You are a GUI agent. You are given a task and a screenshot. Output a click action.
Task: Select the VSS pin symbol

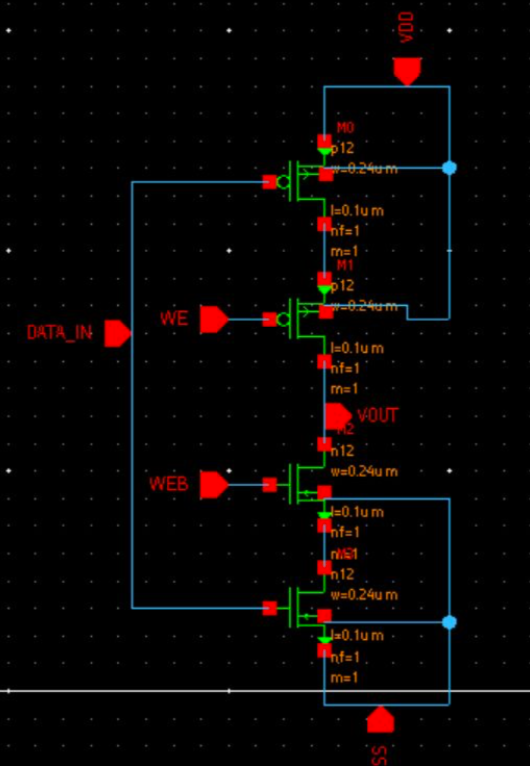[381, 719]
